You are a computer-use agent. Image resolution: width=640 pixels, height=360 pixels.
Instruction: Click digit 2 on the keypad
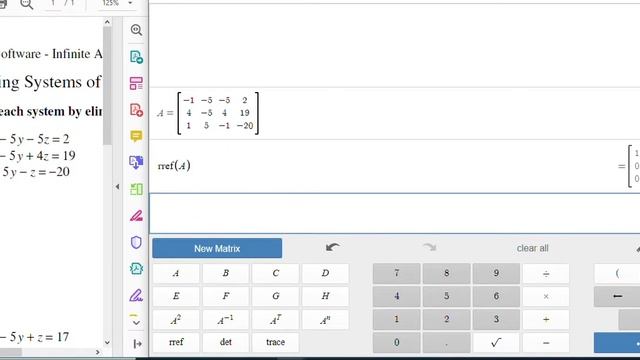[447, 320]
